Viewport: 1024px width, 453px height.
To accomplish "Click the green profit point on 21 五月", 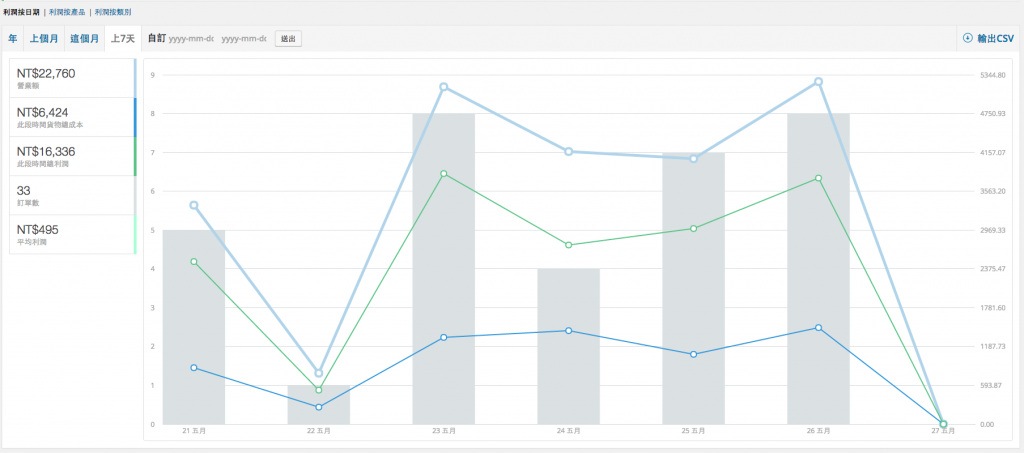I will [194, 262].
